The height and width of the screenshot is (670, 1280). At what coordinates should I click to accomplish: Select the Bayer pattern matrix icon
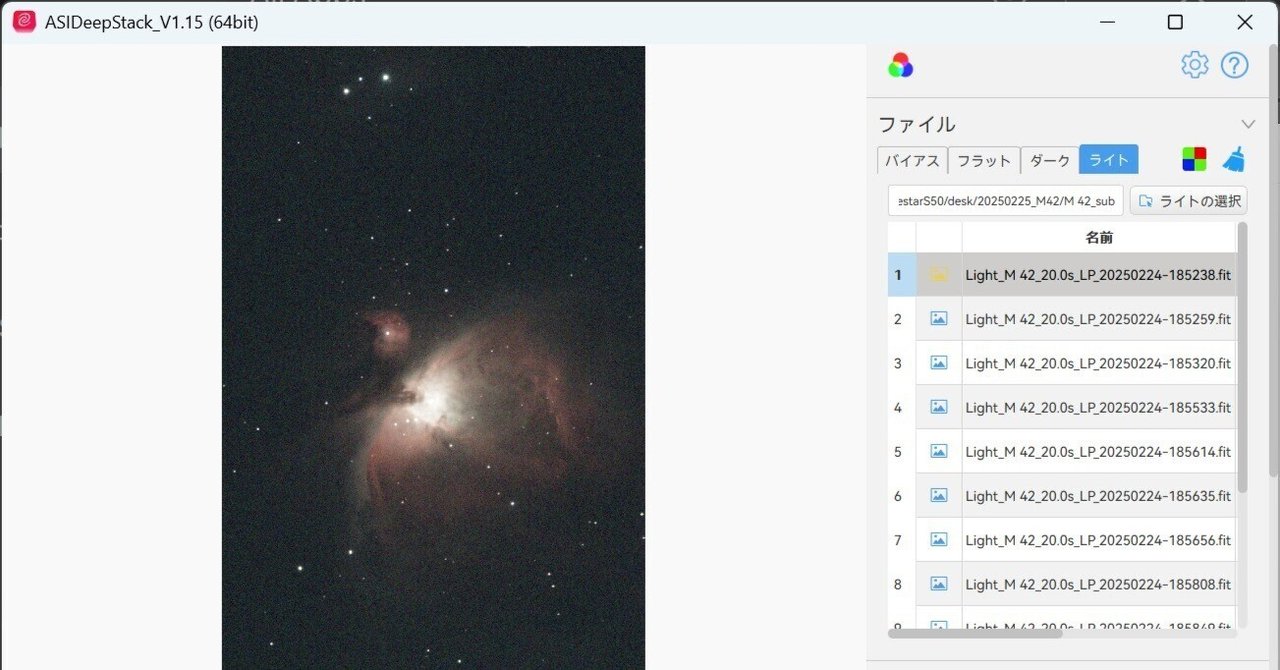pyautogui.click(x=1193, y=158)
